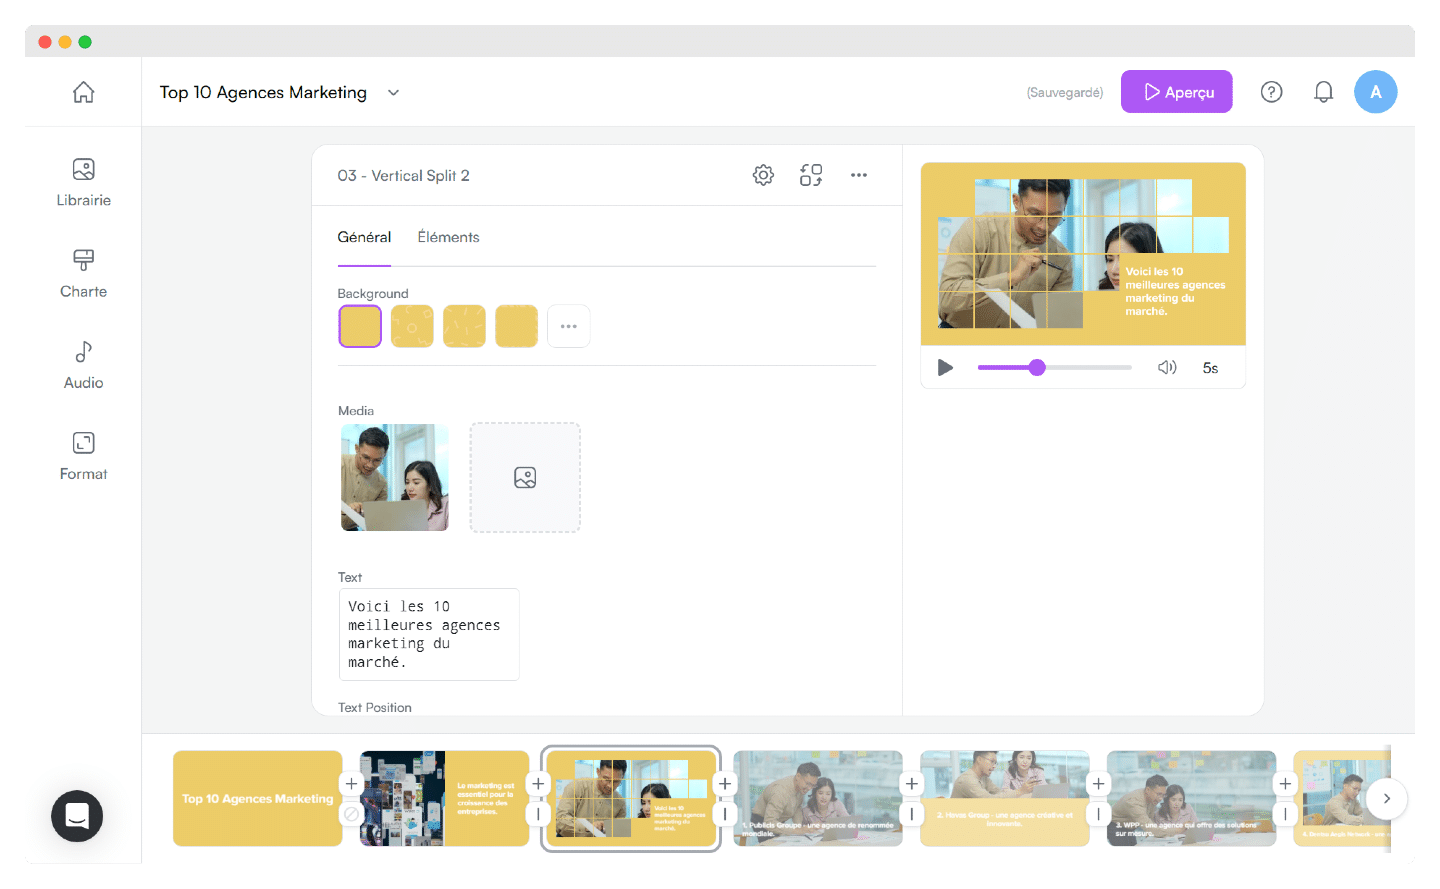Select the WPP slide thumbnail
This screenshot has width=1440, height=889.
[x=1192, y=798]
